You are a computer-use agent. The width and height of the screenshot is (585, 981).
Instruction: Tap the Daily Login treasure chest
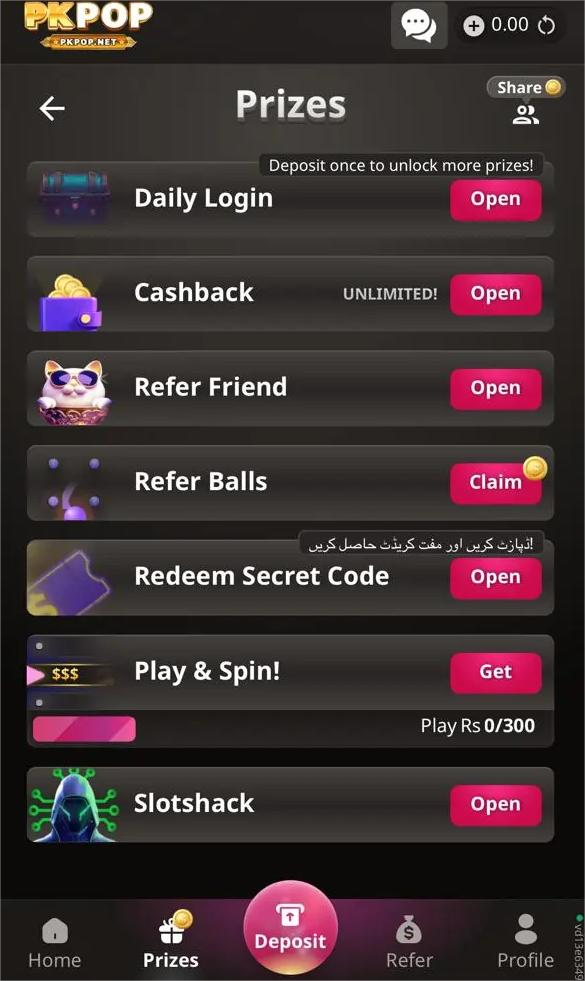74,198
